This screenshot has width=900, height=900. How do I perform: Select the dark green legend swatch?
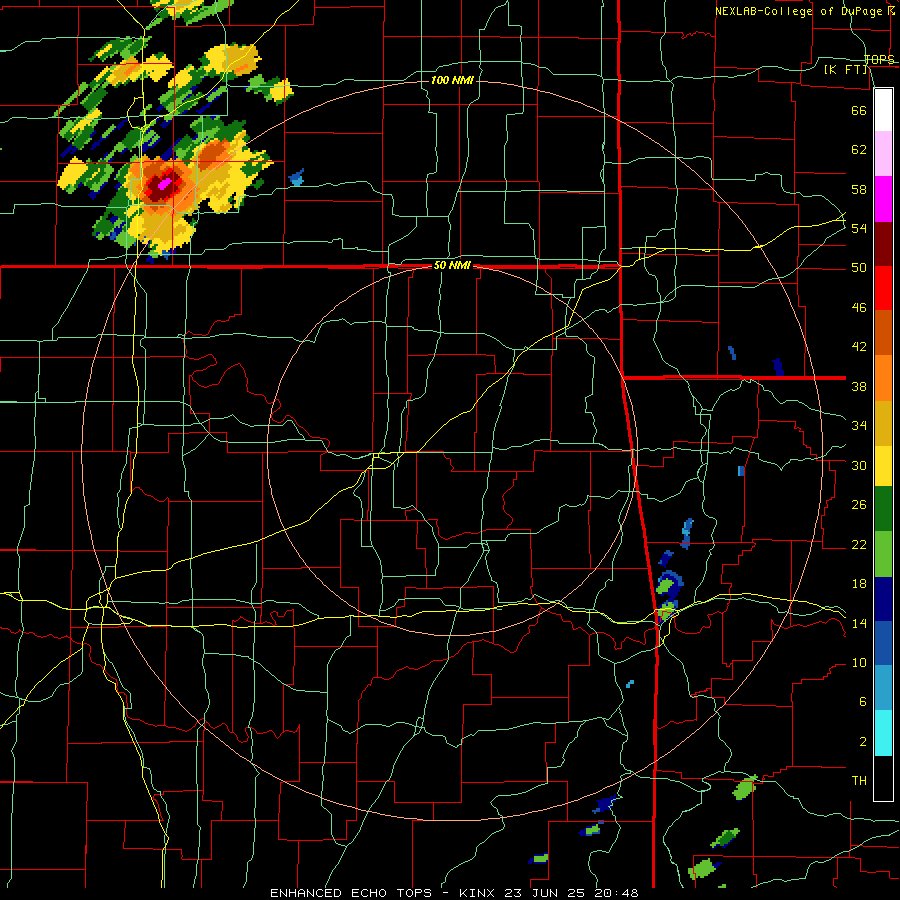883,509
